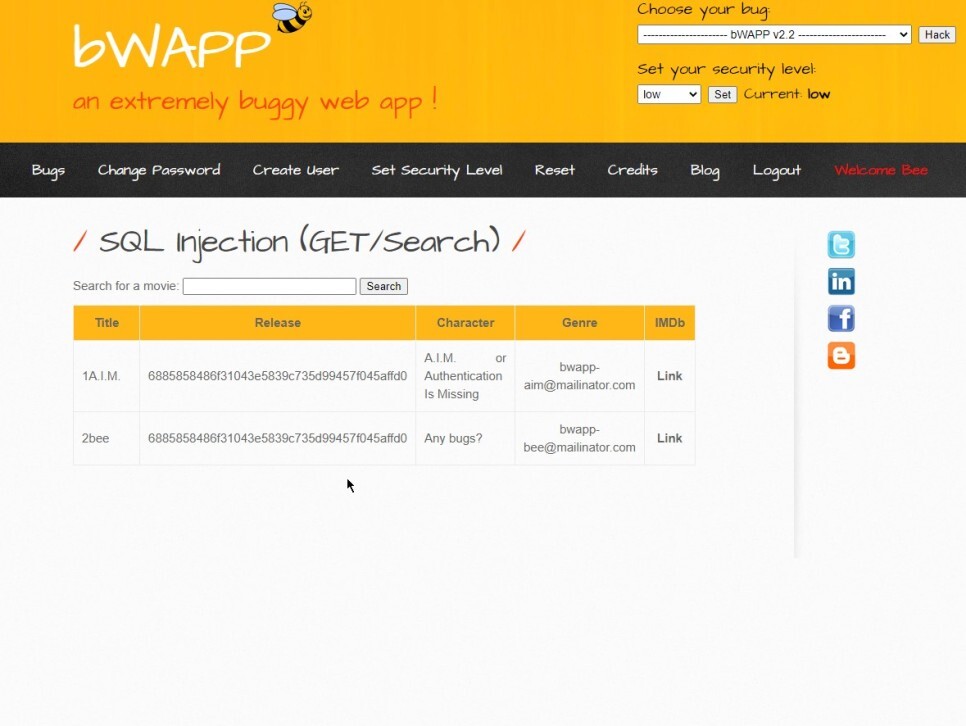
Task: Click bwapp-bee@mailinator.com email cell
Action: [x=579, y=438]
